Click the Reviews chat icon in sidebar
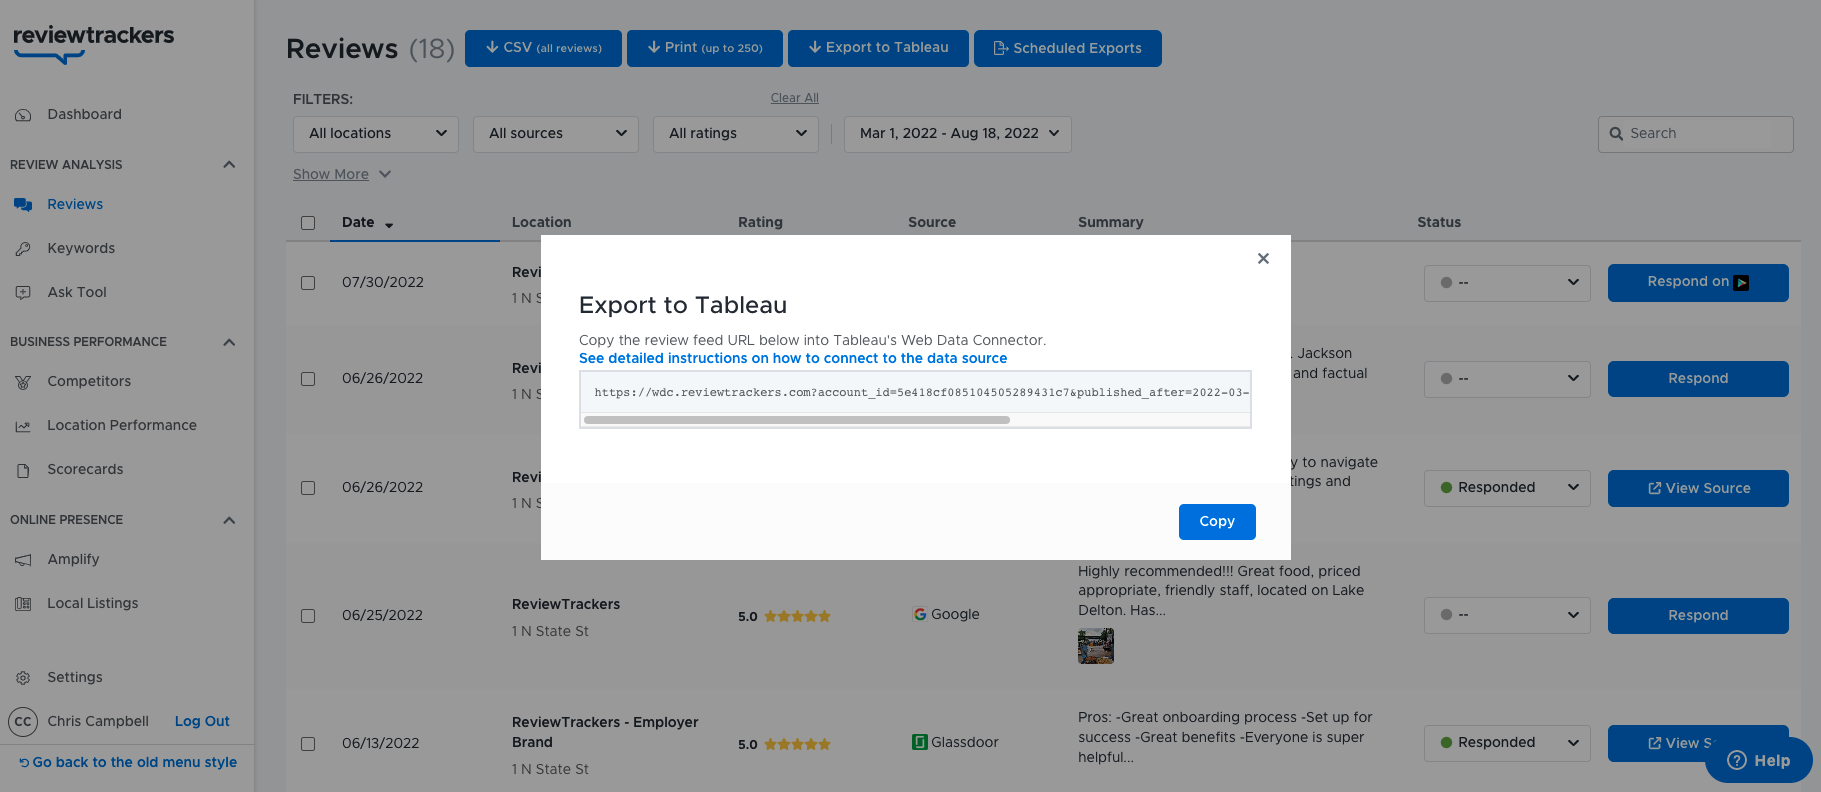This screenshot has height=792, width=1821. click(23, 205)
